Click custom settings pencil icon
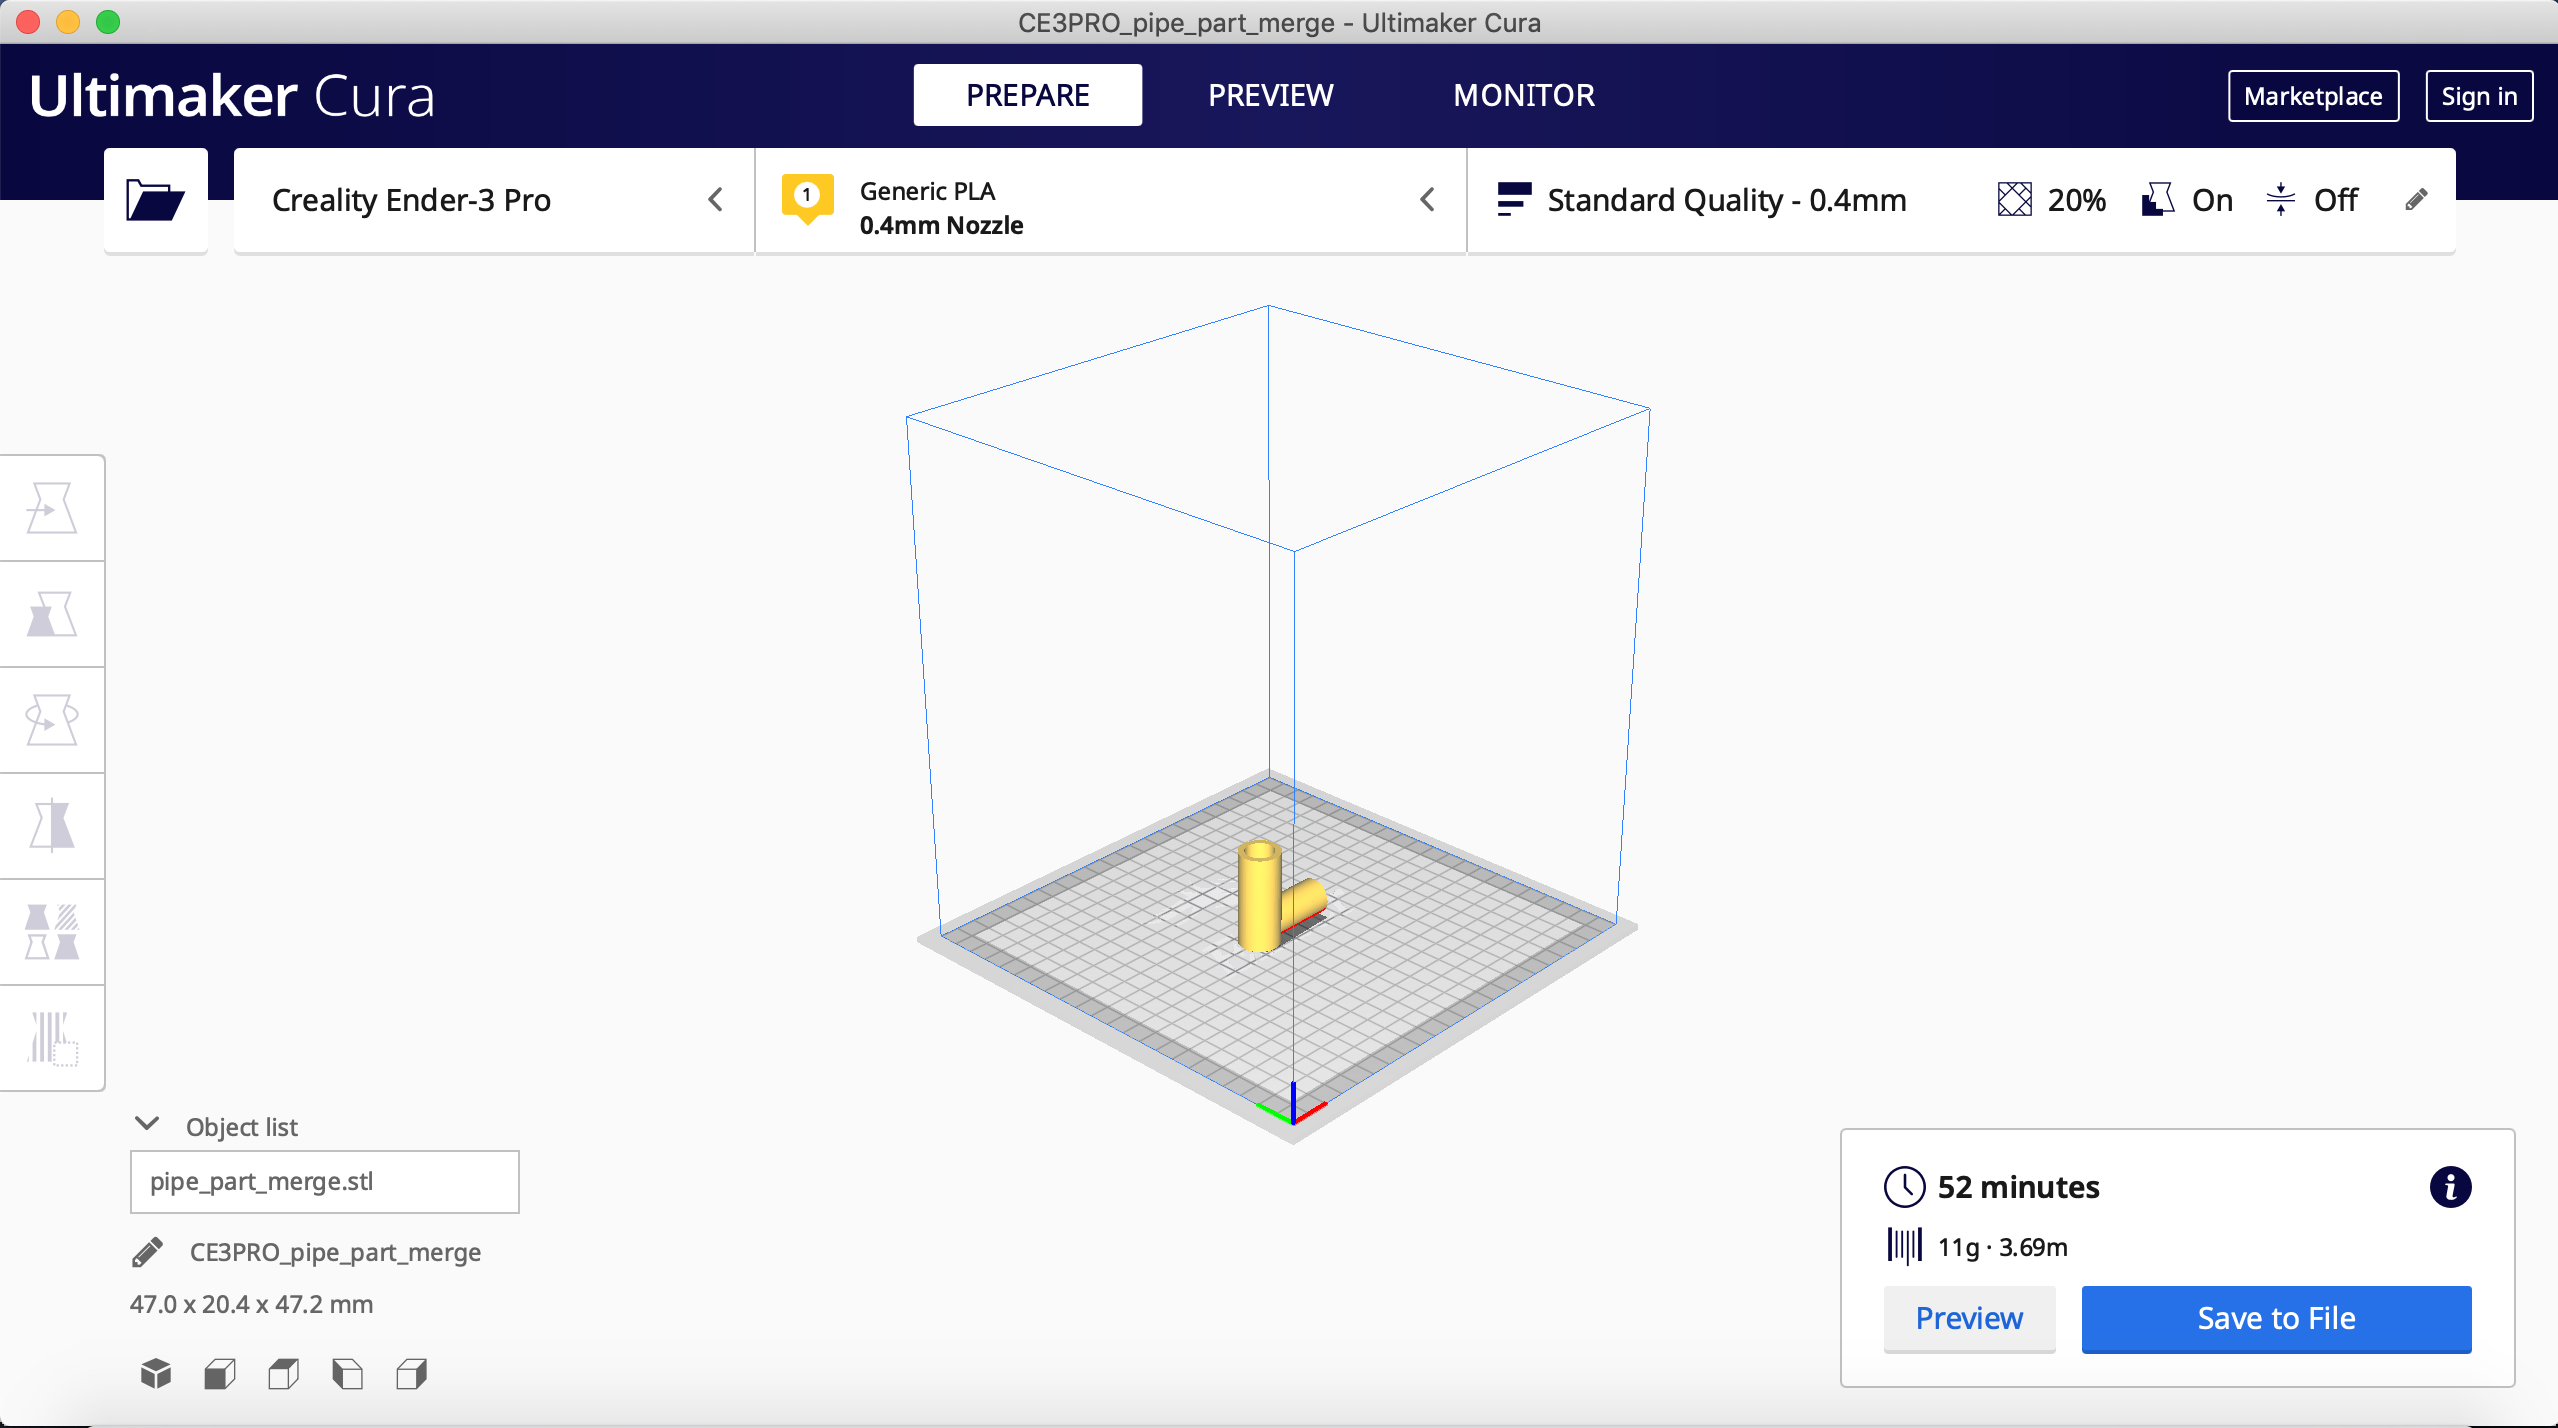 [2416, 200]
